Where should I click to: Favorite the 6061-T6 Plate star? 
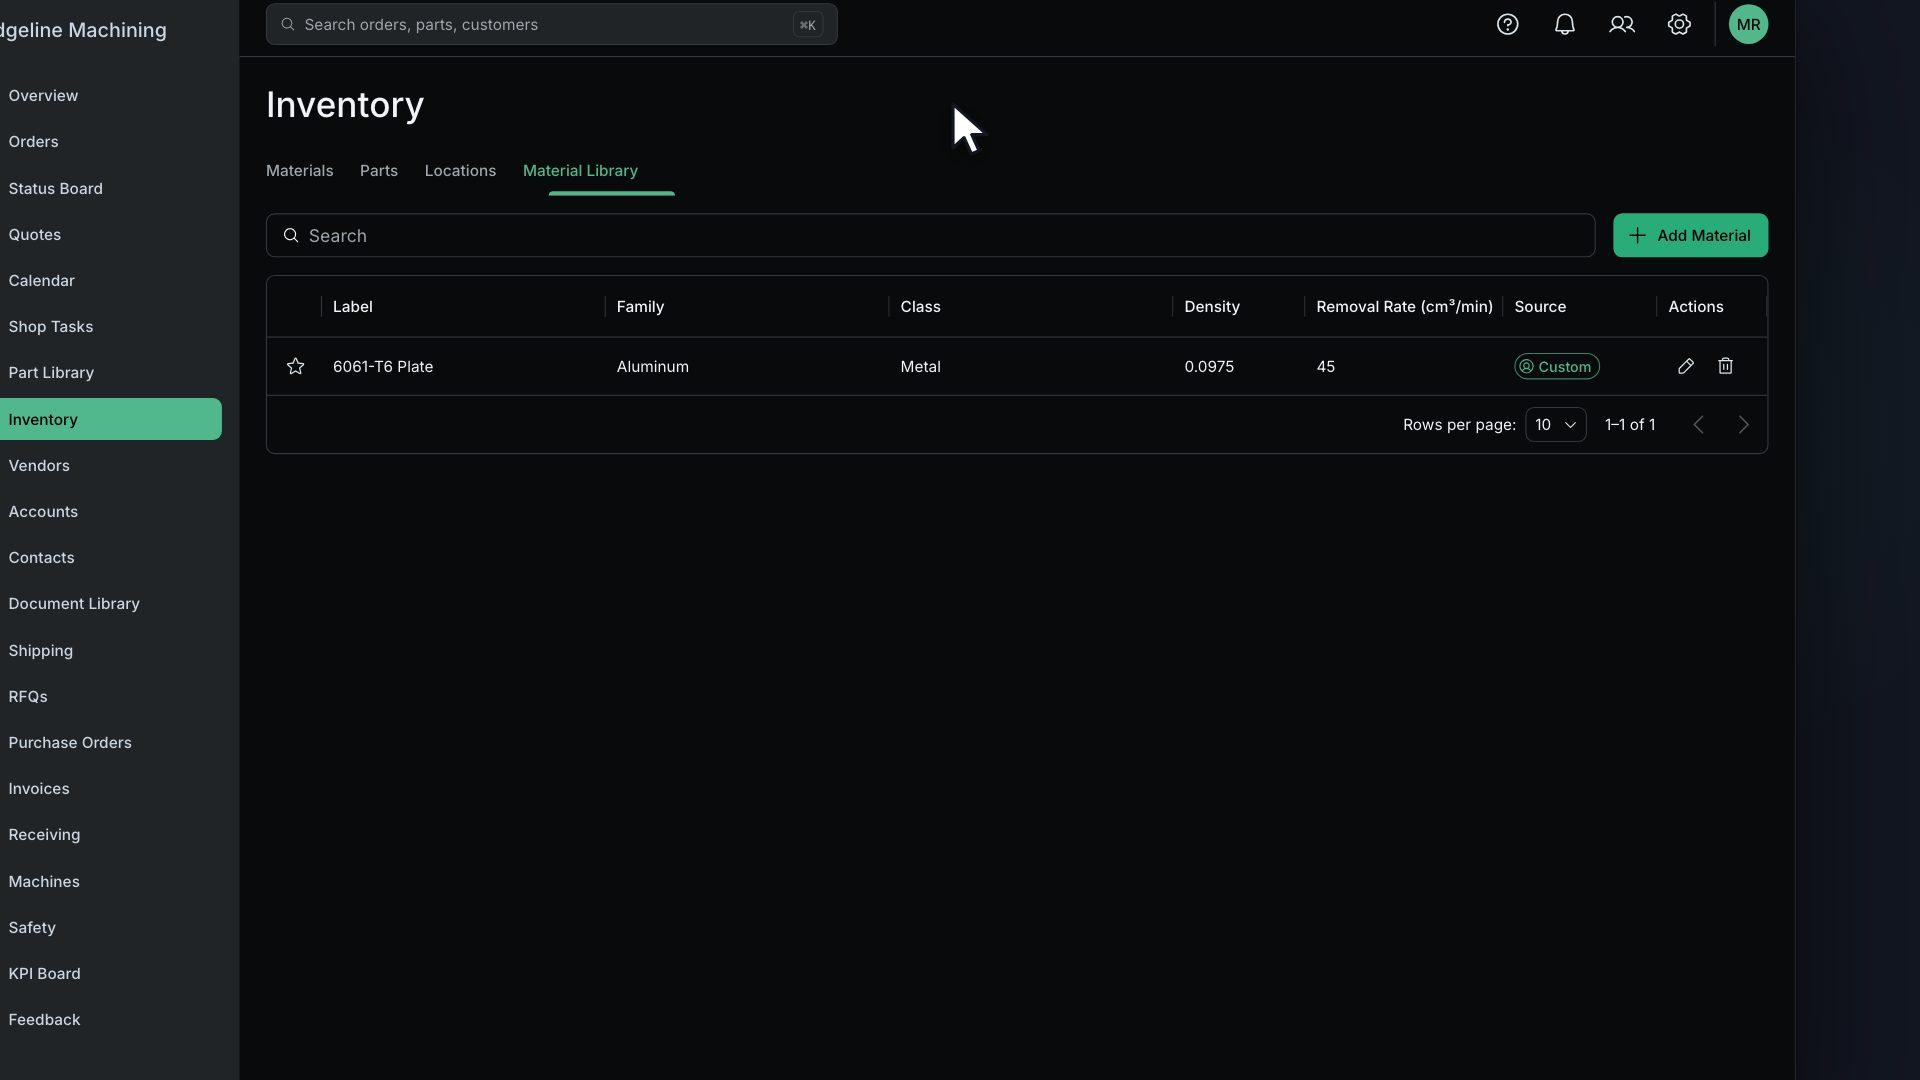[295, 366]
